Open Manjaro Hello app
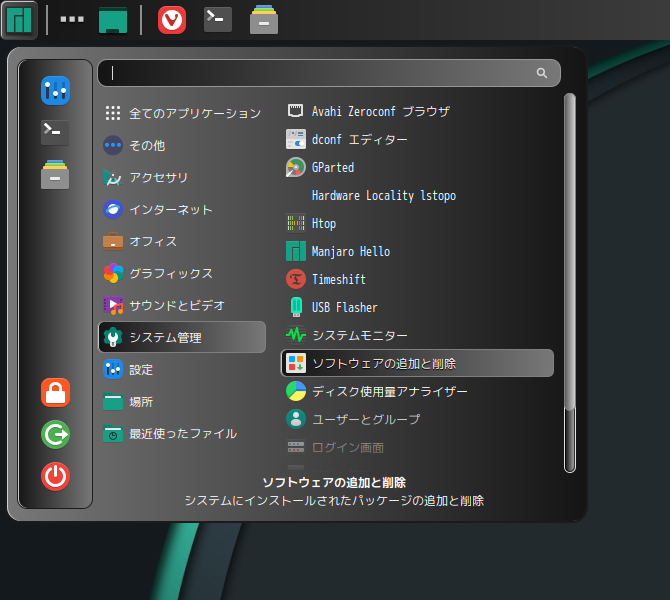Image resolution: width=670 pixels, height=600 pixels. (x=417, y=251)
